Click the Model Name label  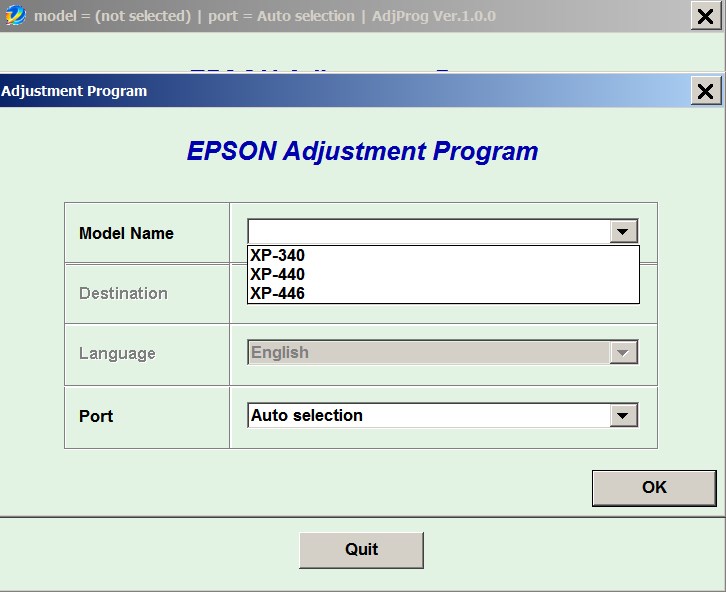[126, 233]
